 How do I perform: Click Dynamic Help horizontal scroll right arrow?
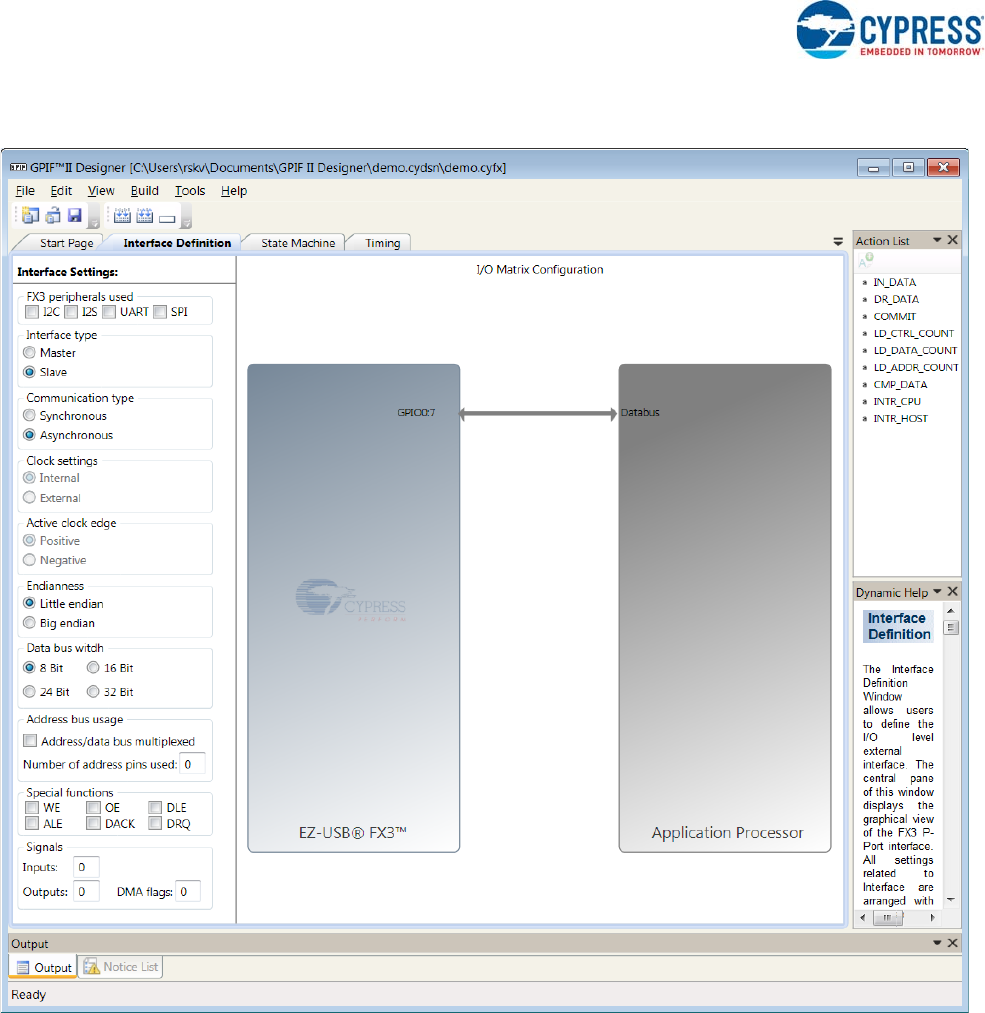pos(932,917)
